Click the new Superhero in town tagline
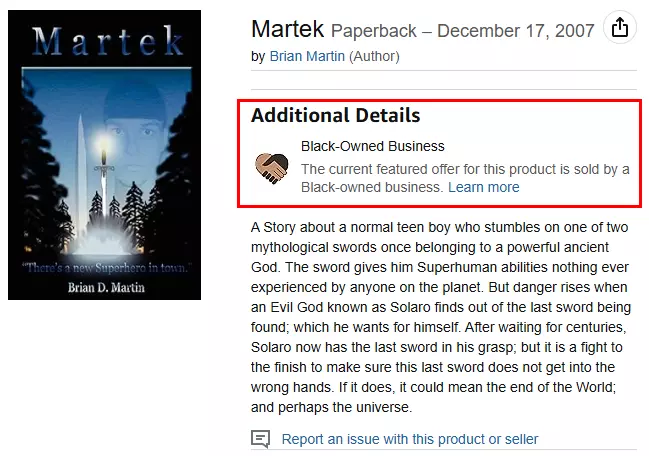649x456 pixels. [x=107, y=268]
